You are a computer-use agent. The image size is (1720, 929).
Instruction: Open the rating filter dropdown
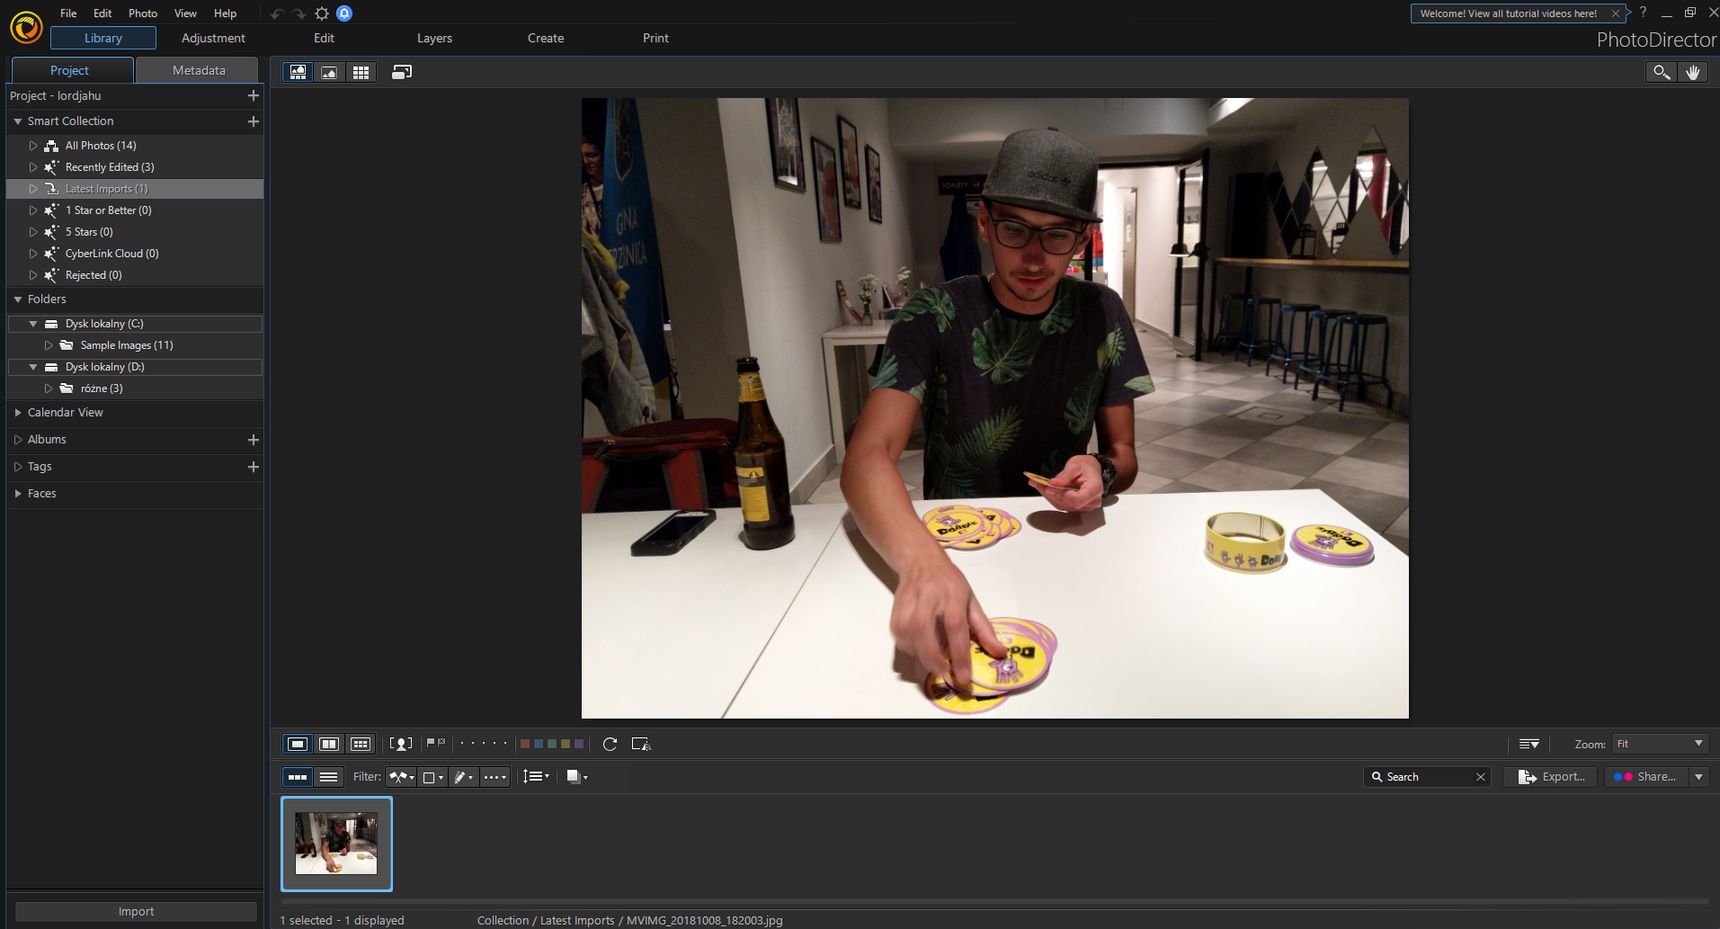[x=495, y=777]
